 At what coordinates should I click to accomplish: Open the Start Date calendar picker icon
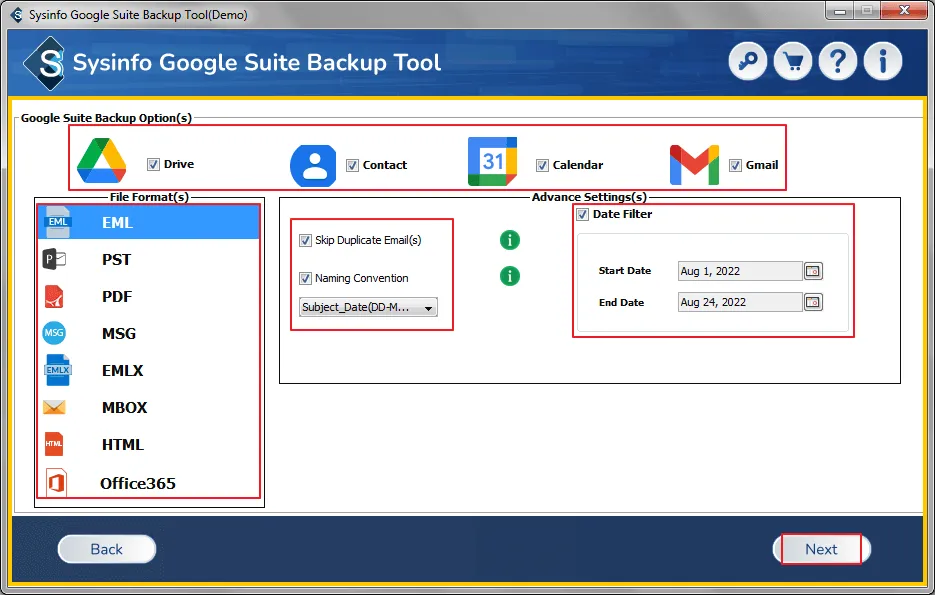point(813,271)
